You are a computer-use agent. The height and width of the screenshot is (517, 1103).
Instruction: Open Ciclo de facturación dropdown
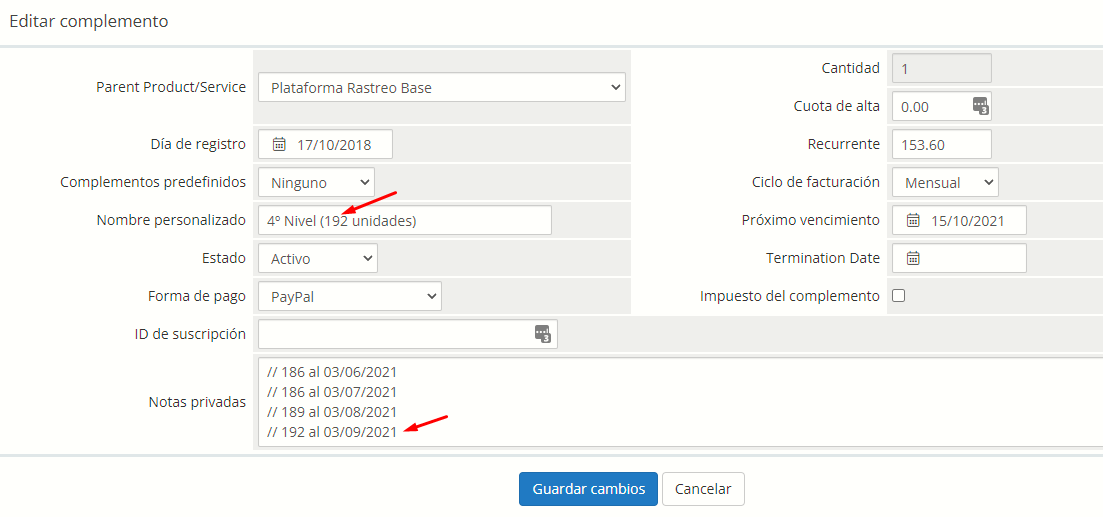point(944,182)
